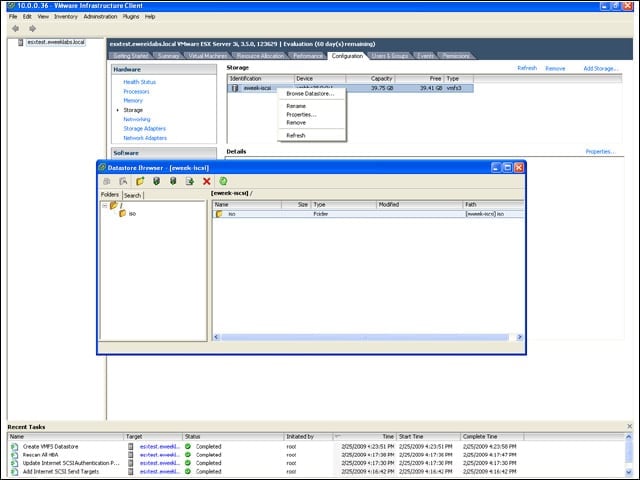The width and height of the screenshot is (640, 480).
Task: Switch to the Getting Started tab
Action: (131, 56)
